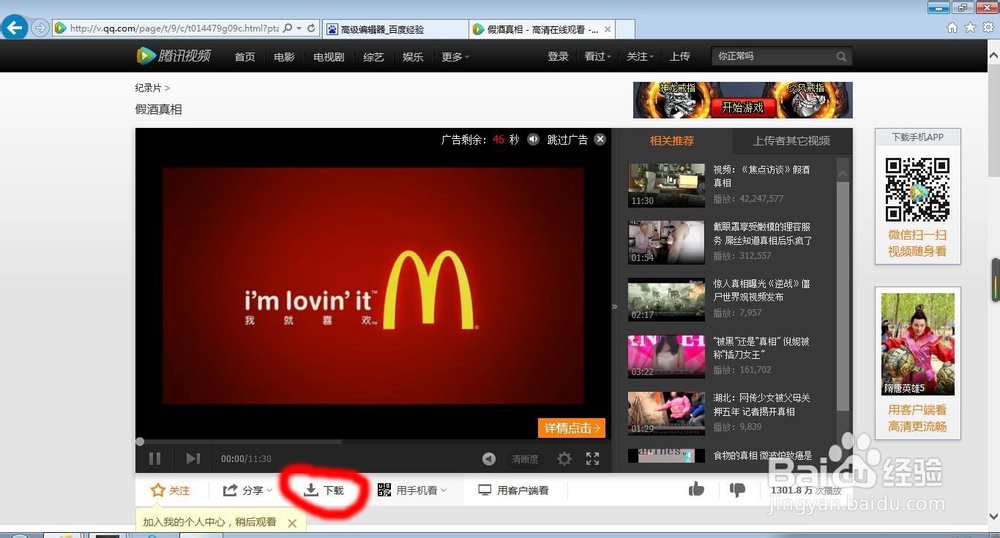Click the browser forward button
Screen dimensions: 1000x538
(x=40, y=28)
